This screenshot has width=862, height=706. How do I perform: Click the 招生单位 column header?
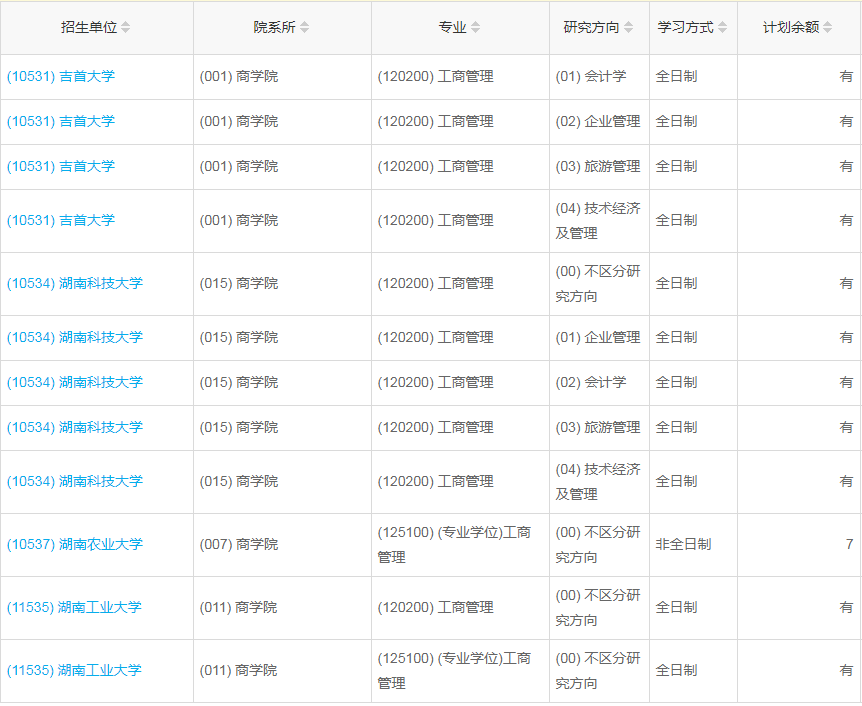(x=90, y=27)
